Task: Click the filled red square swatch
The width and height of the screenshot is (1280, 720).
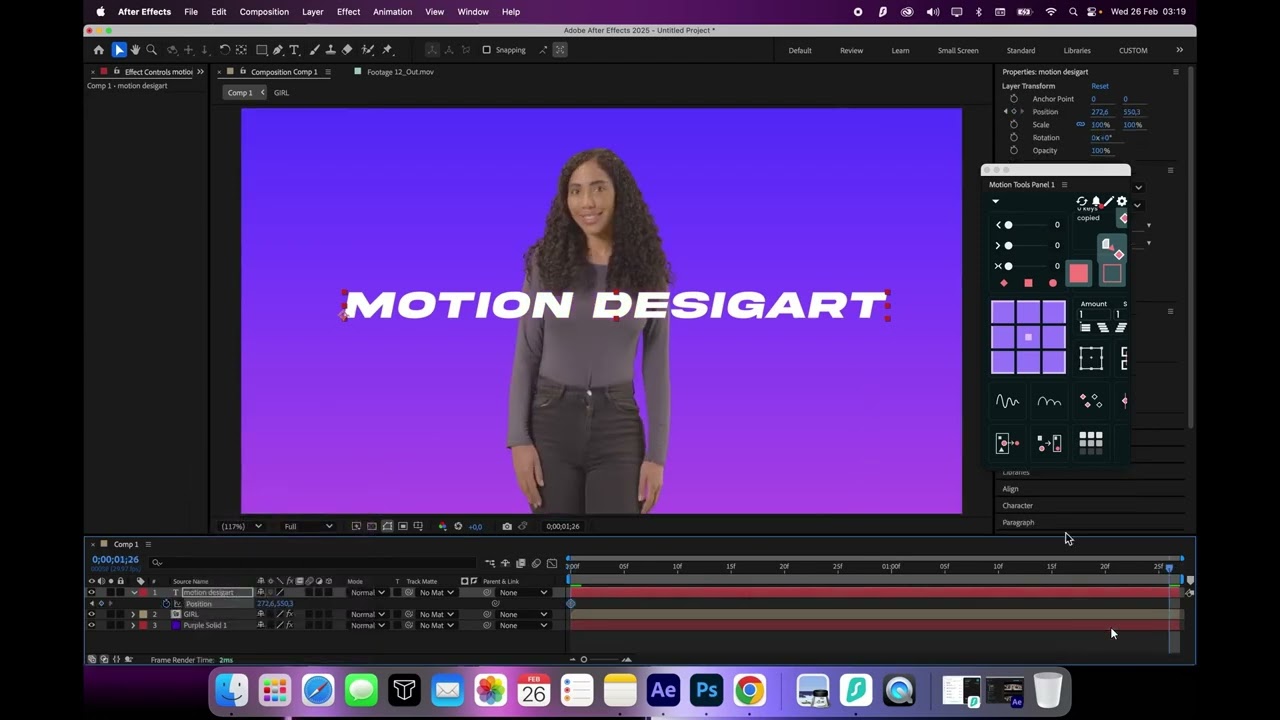Action: point(1078,273)
